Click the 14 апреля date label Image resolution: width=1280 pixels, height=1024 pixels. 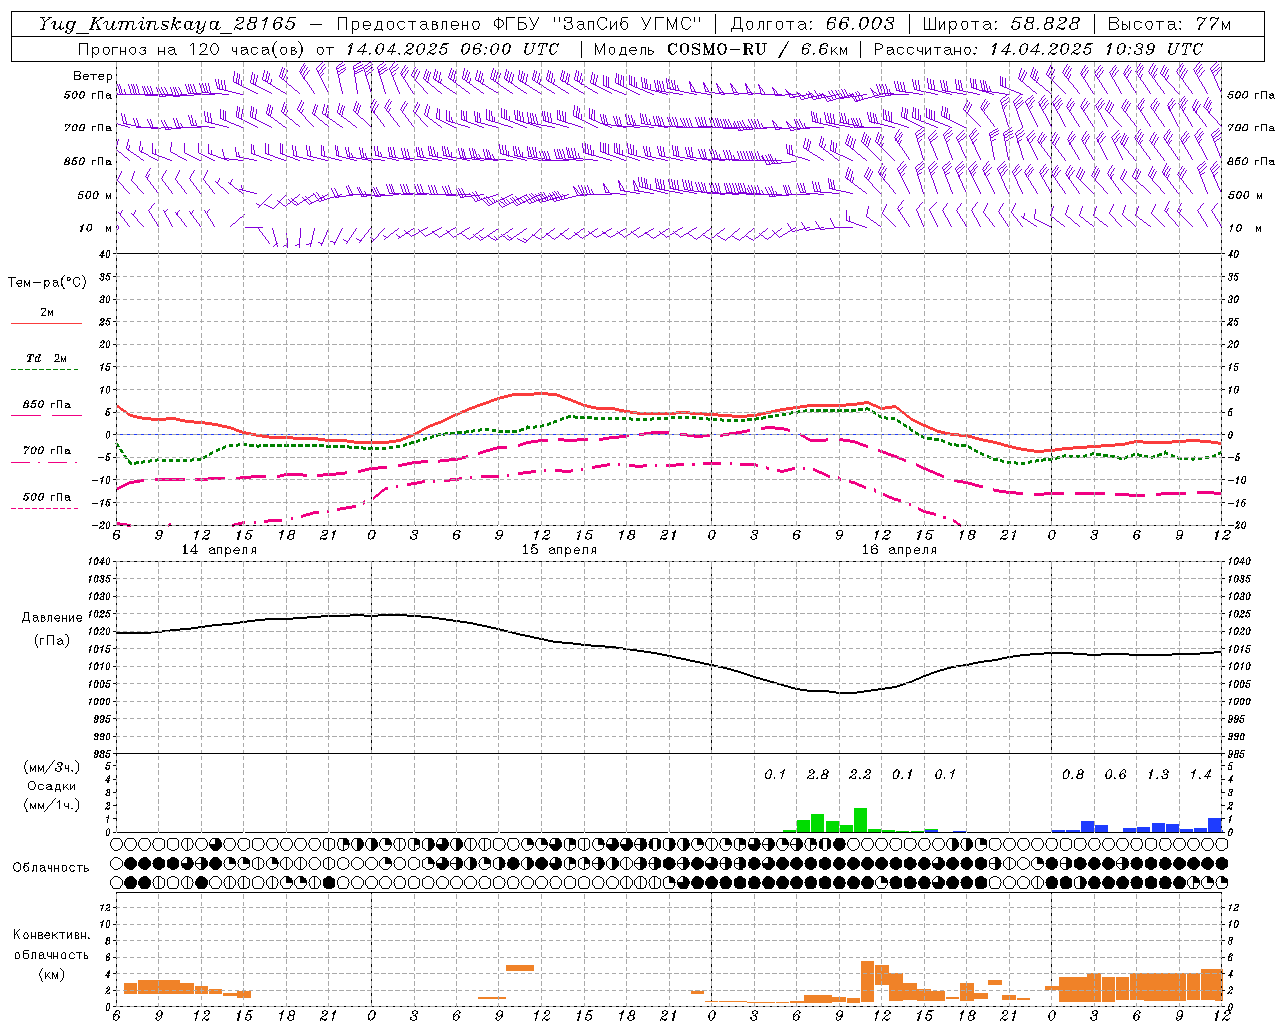pos(219,550)
